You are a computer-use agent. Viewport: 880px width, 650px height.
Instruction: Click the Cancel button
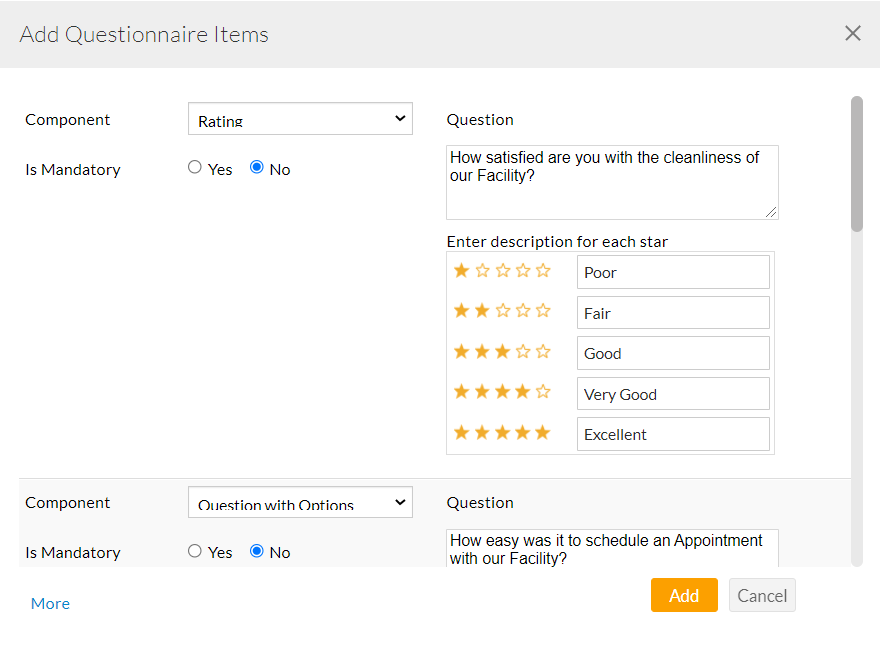(x=762, y=595)
